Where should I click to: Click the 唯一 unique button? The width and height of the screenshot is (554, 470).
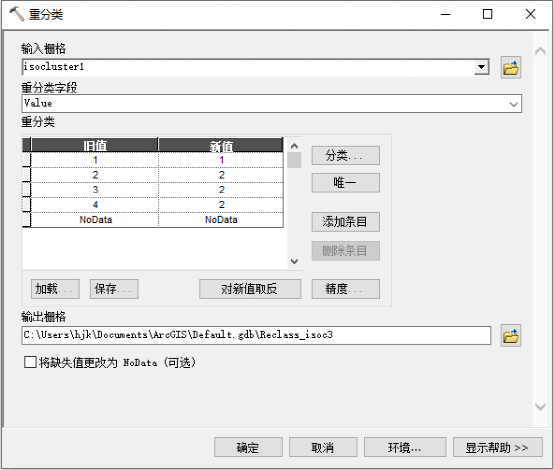pos(346,183)
